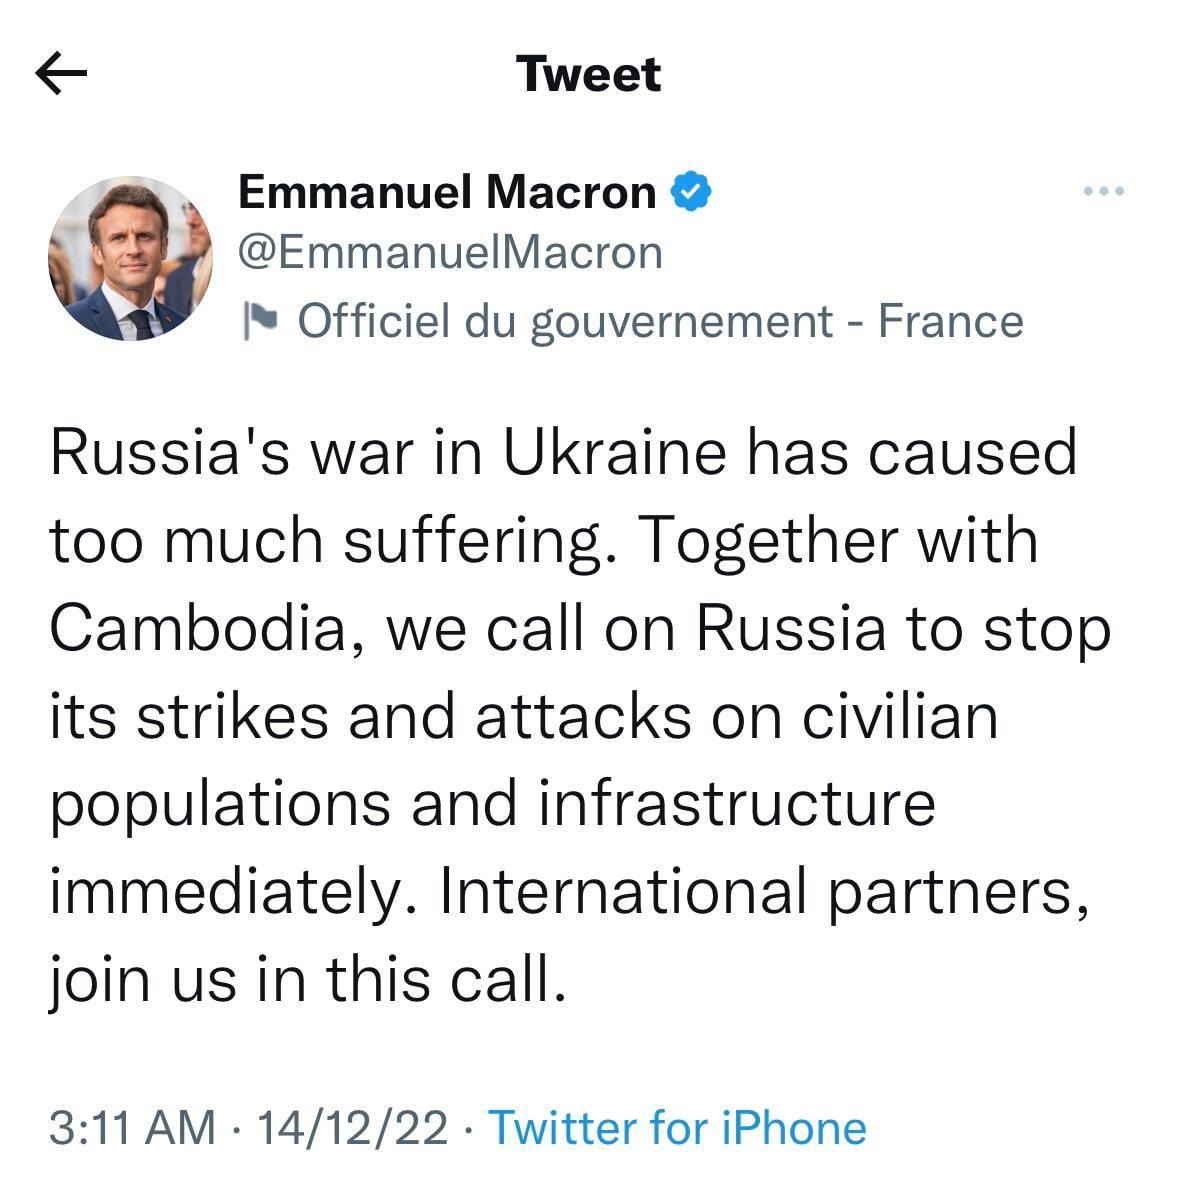Image resolution: width=1179 pixels, height=1196 pixels.
Task: Tap the 3:11 AM timestamp
Action: (131, 1127)
